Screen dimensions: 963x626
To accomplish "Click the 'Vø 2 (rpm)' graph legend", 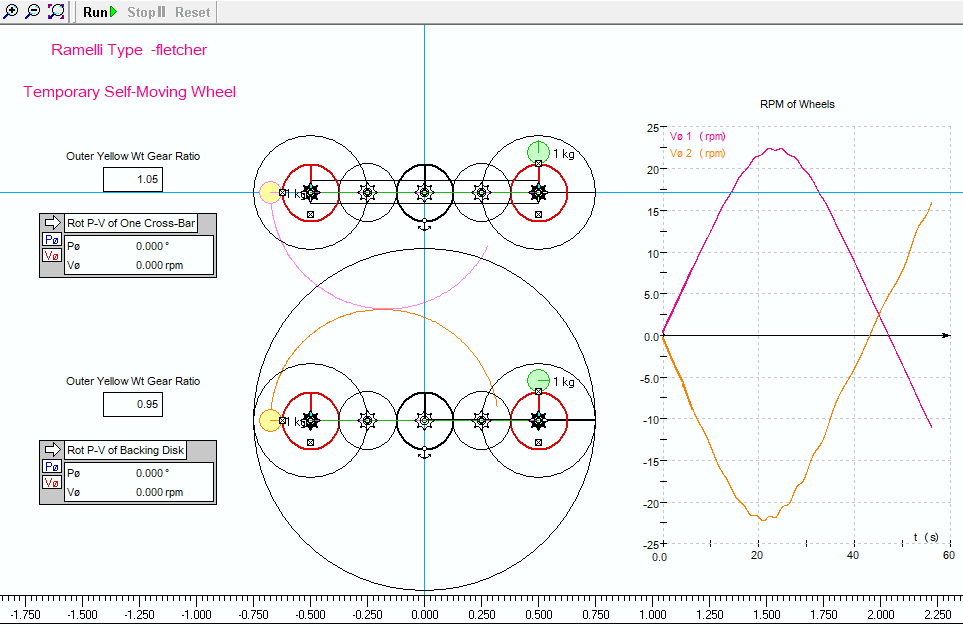I will (698, 153).
